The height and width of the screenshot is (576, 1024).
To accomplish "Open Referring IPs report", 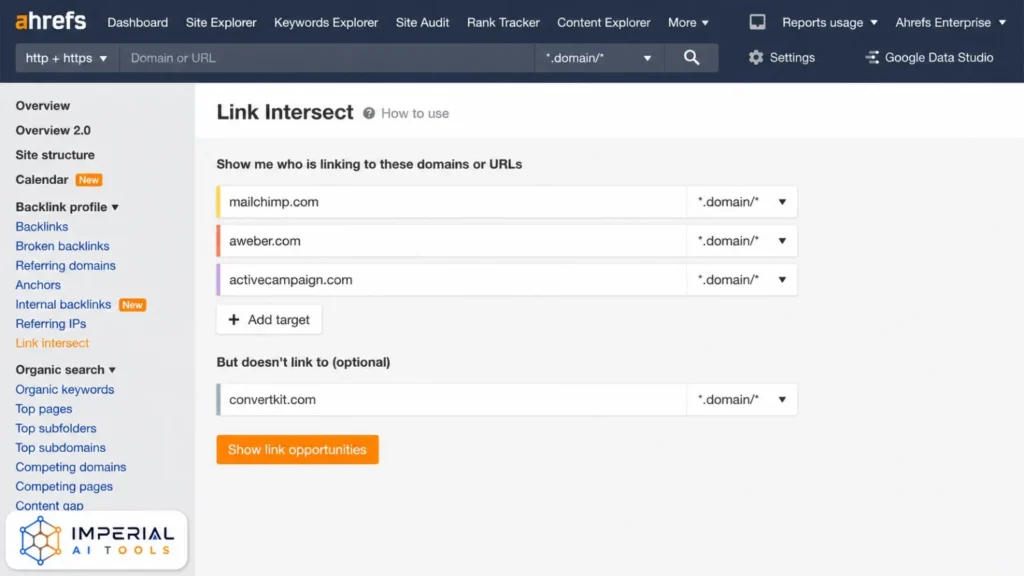I will (x=50, y=324).
